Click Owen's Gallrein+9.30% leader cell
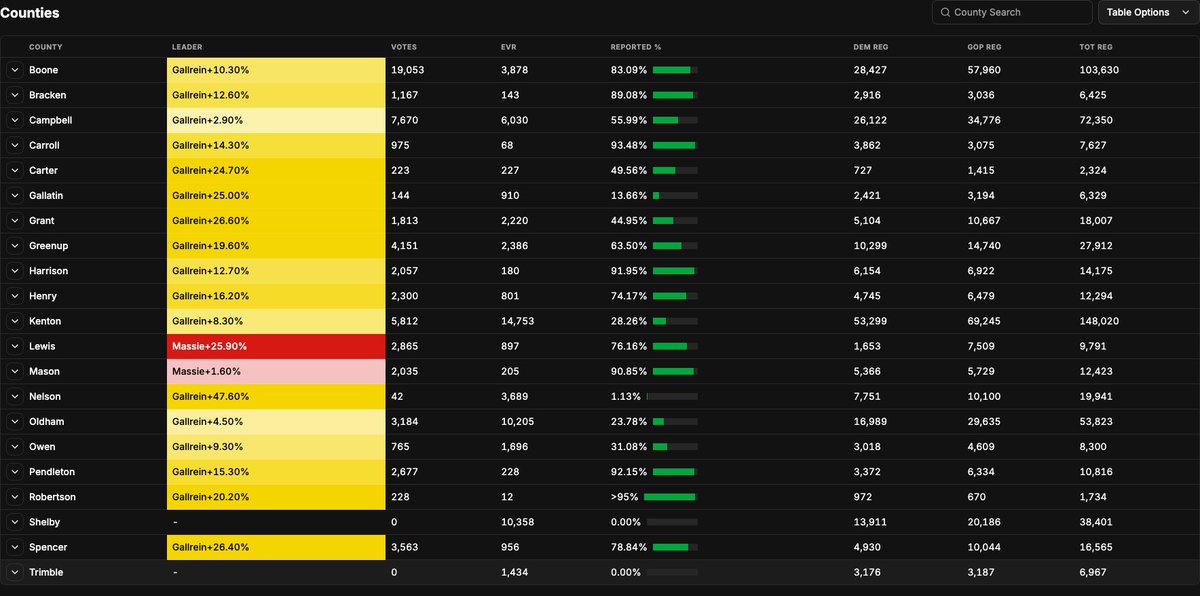The width and height of the screenshot is (1200, 596). (x=276, y=447)
